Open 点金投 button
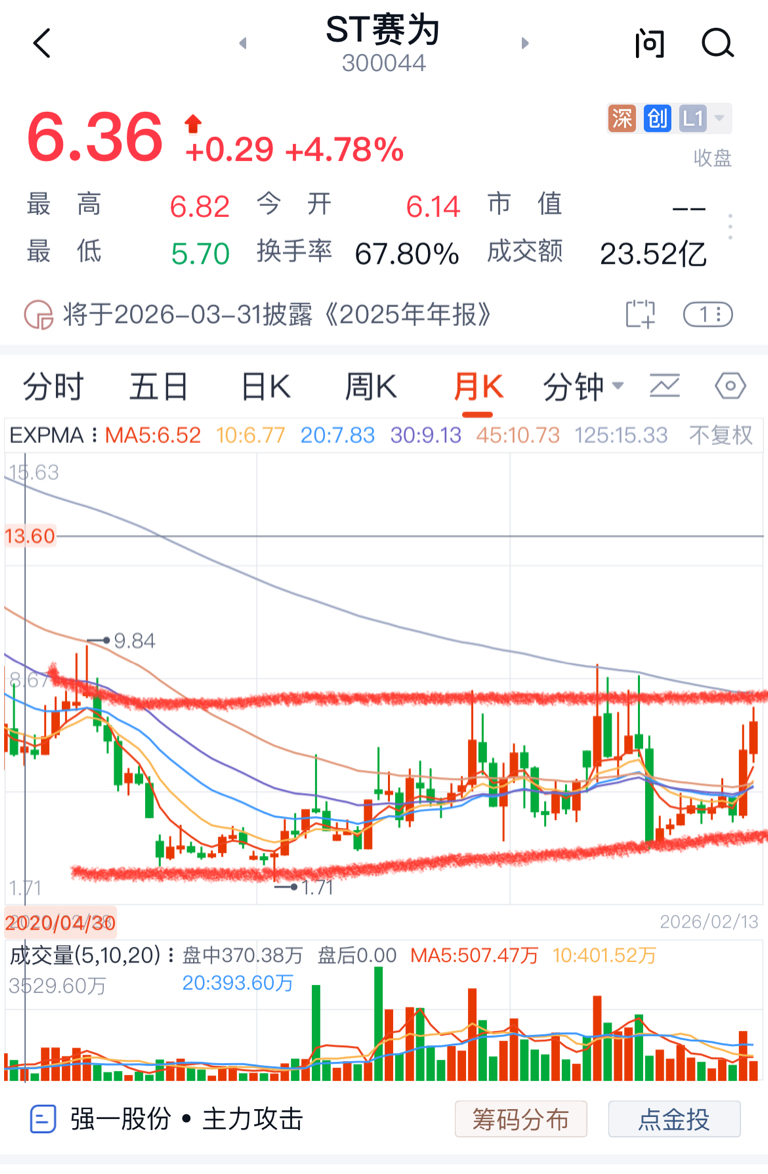The image size is (768, 1174). point(674,1120)
